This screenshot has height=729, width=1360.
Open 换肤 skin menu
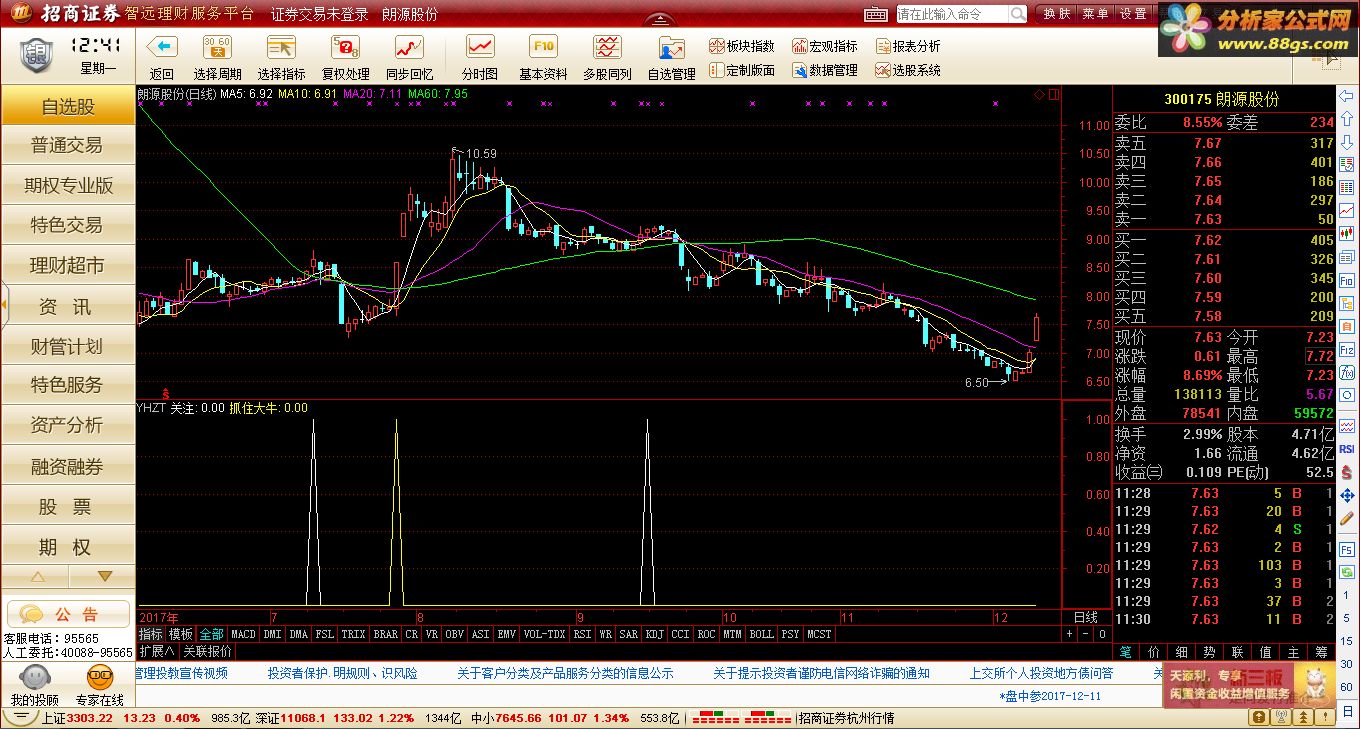[x=1057, y=14]
